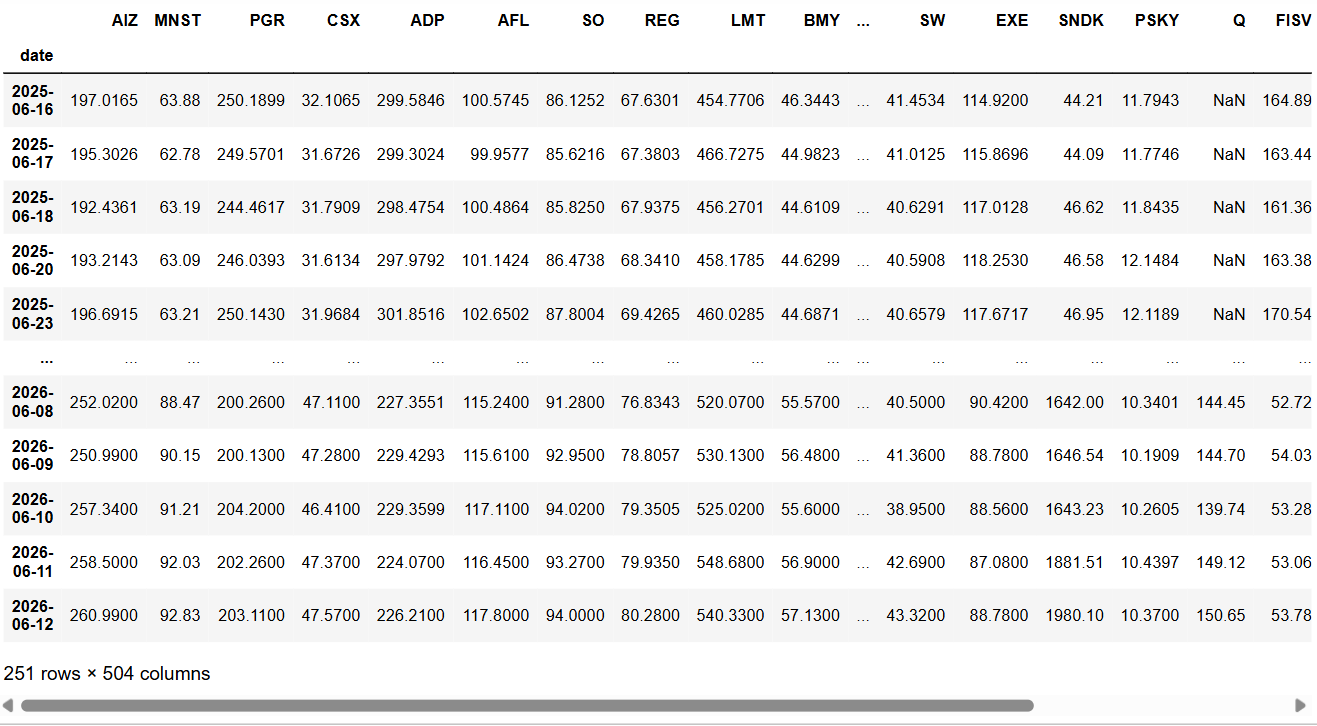Select the SO column header
The image size is (1317, 726).
[593, 20]
